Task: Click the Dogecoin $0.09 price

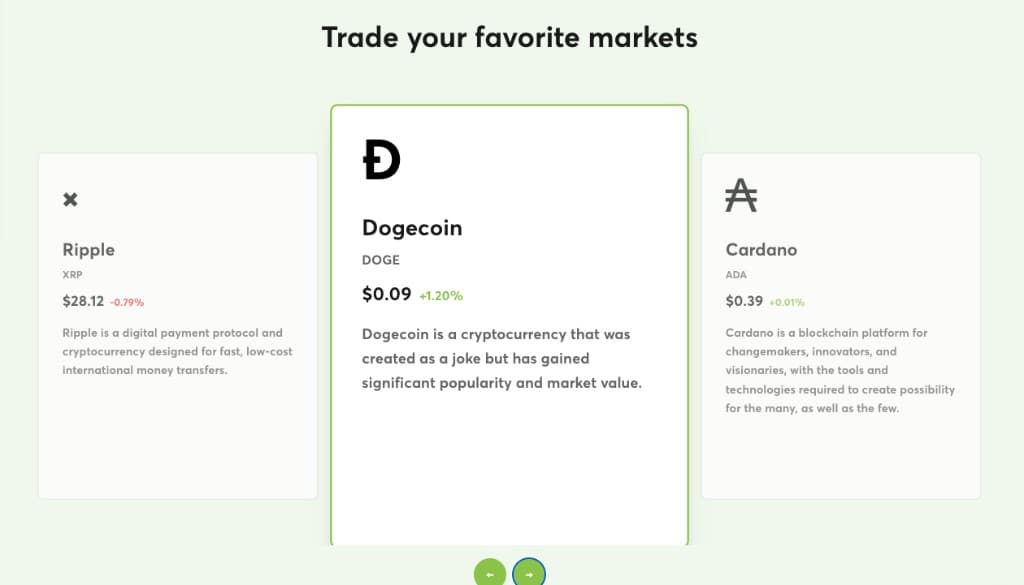Action: pyautogui.click(x=387, y=294)
